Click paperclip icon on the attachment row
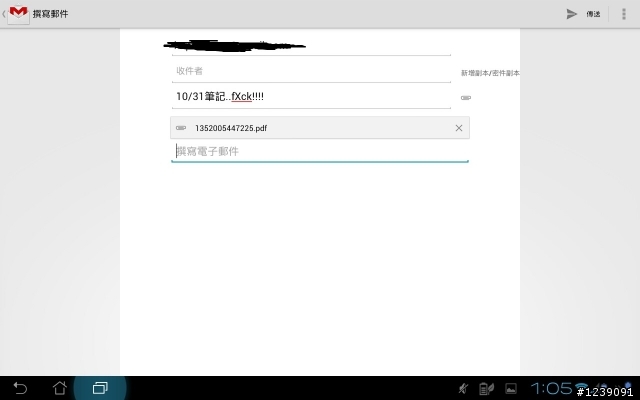The width and height of the screenshot is (640, 400). tap(181, 128)
